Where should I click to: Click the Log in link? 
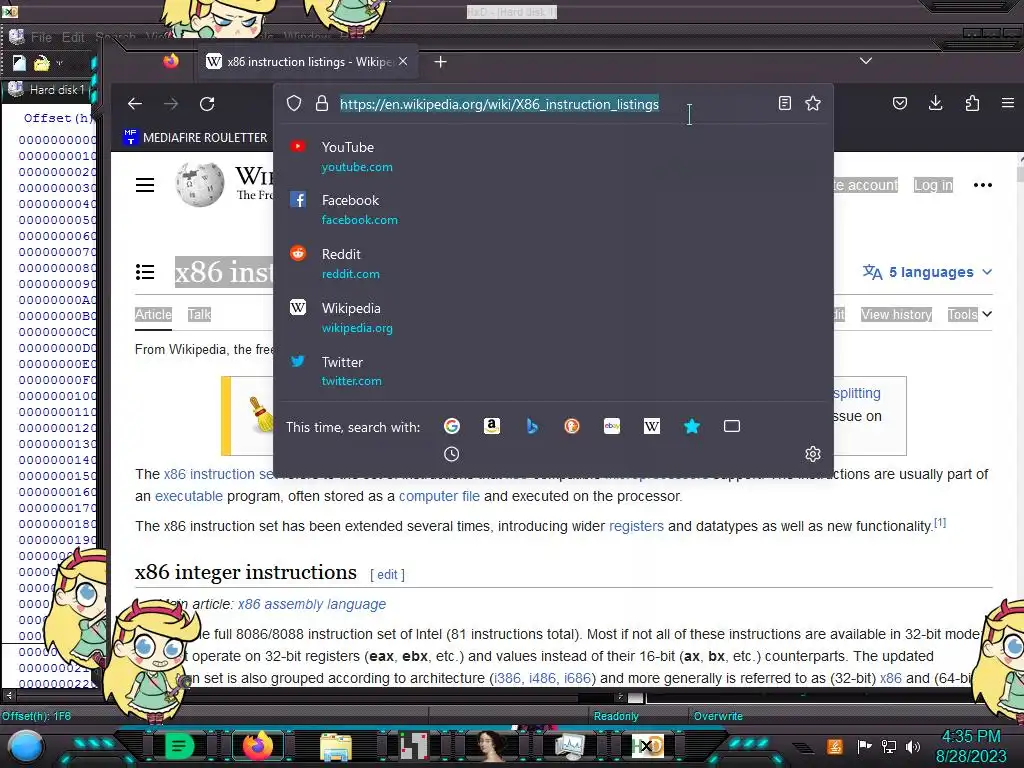click(x=933, y=185)
